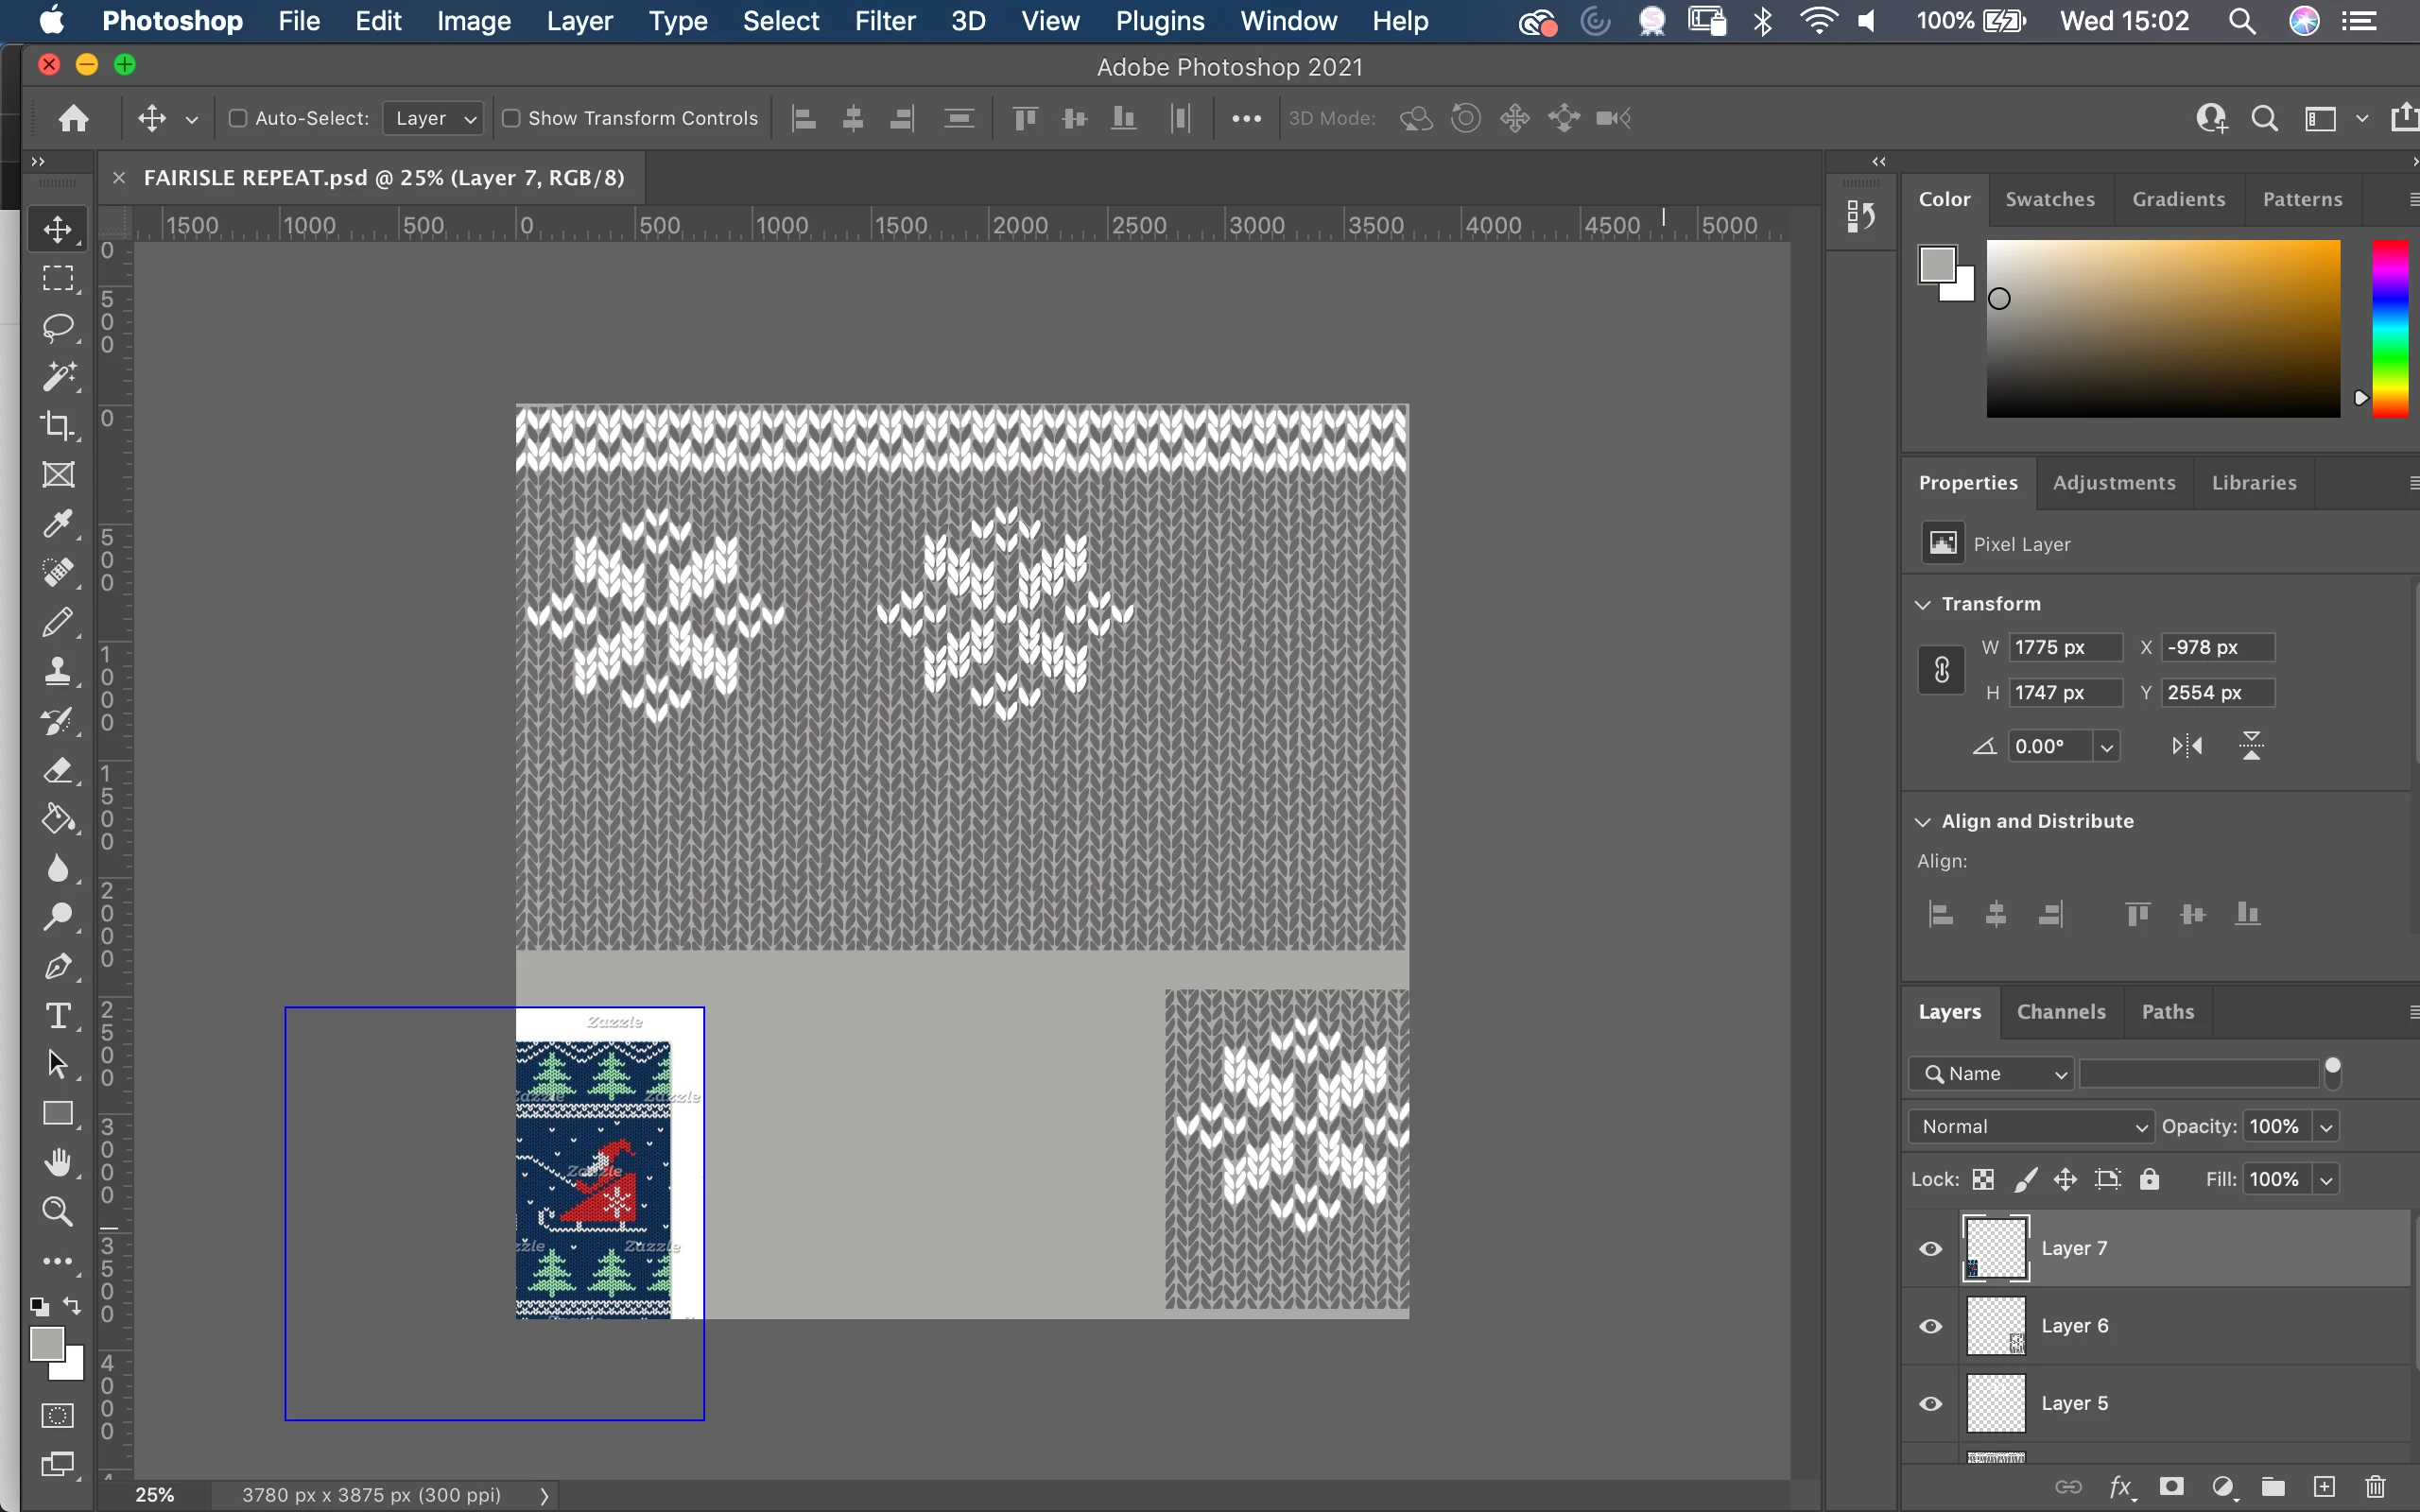
Task: Switch to the Channels tab
Action: click(x=2061, y=1012)
